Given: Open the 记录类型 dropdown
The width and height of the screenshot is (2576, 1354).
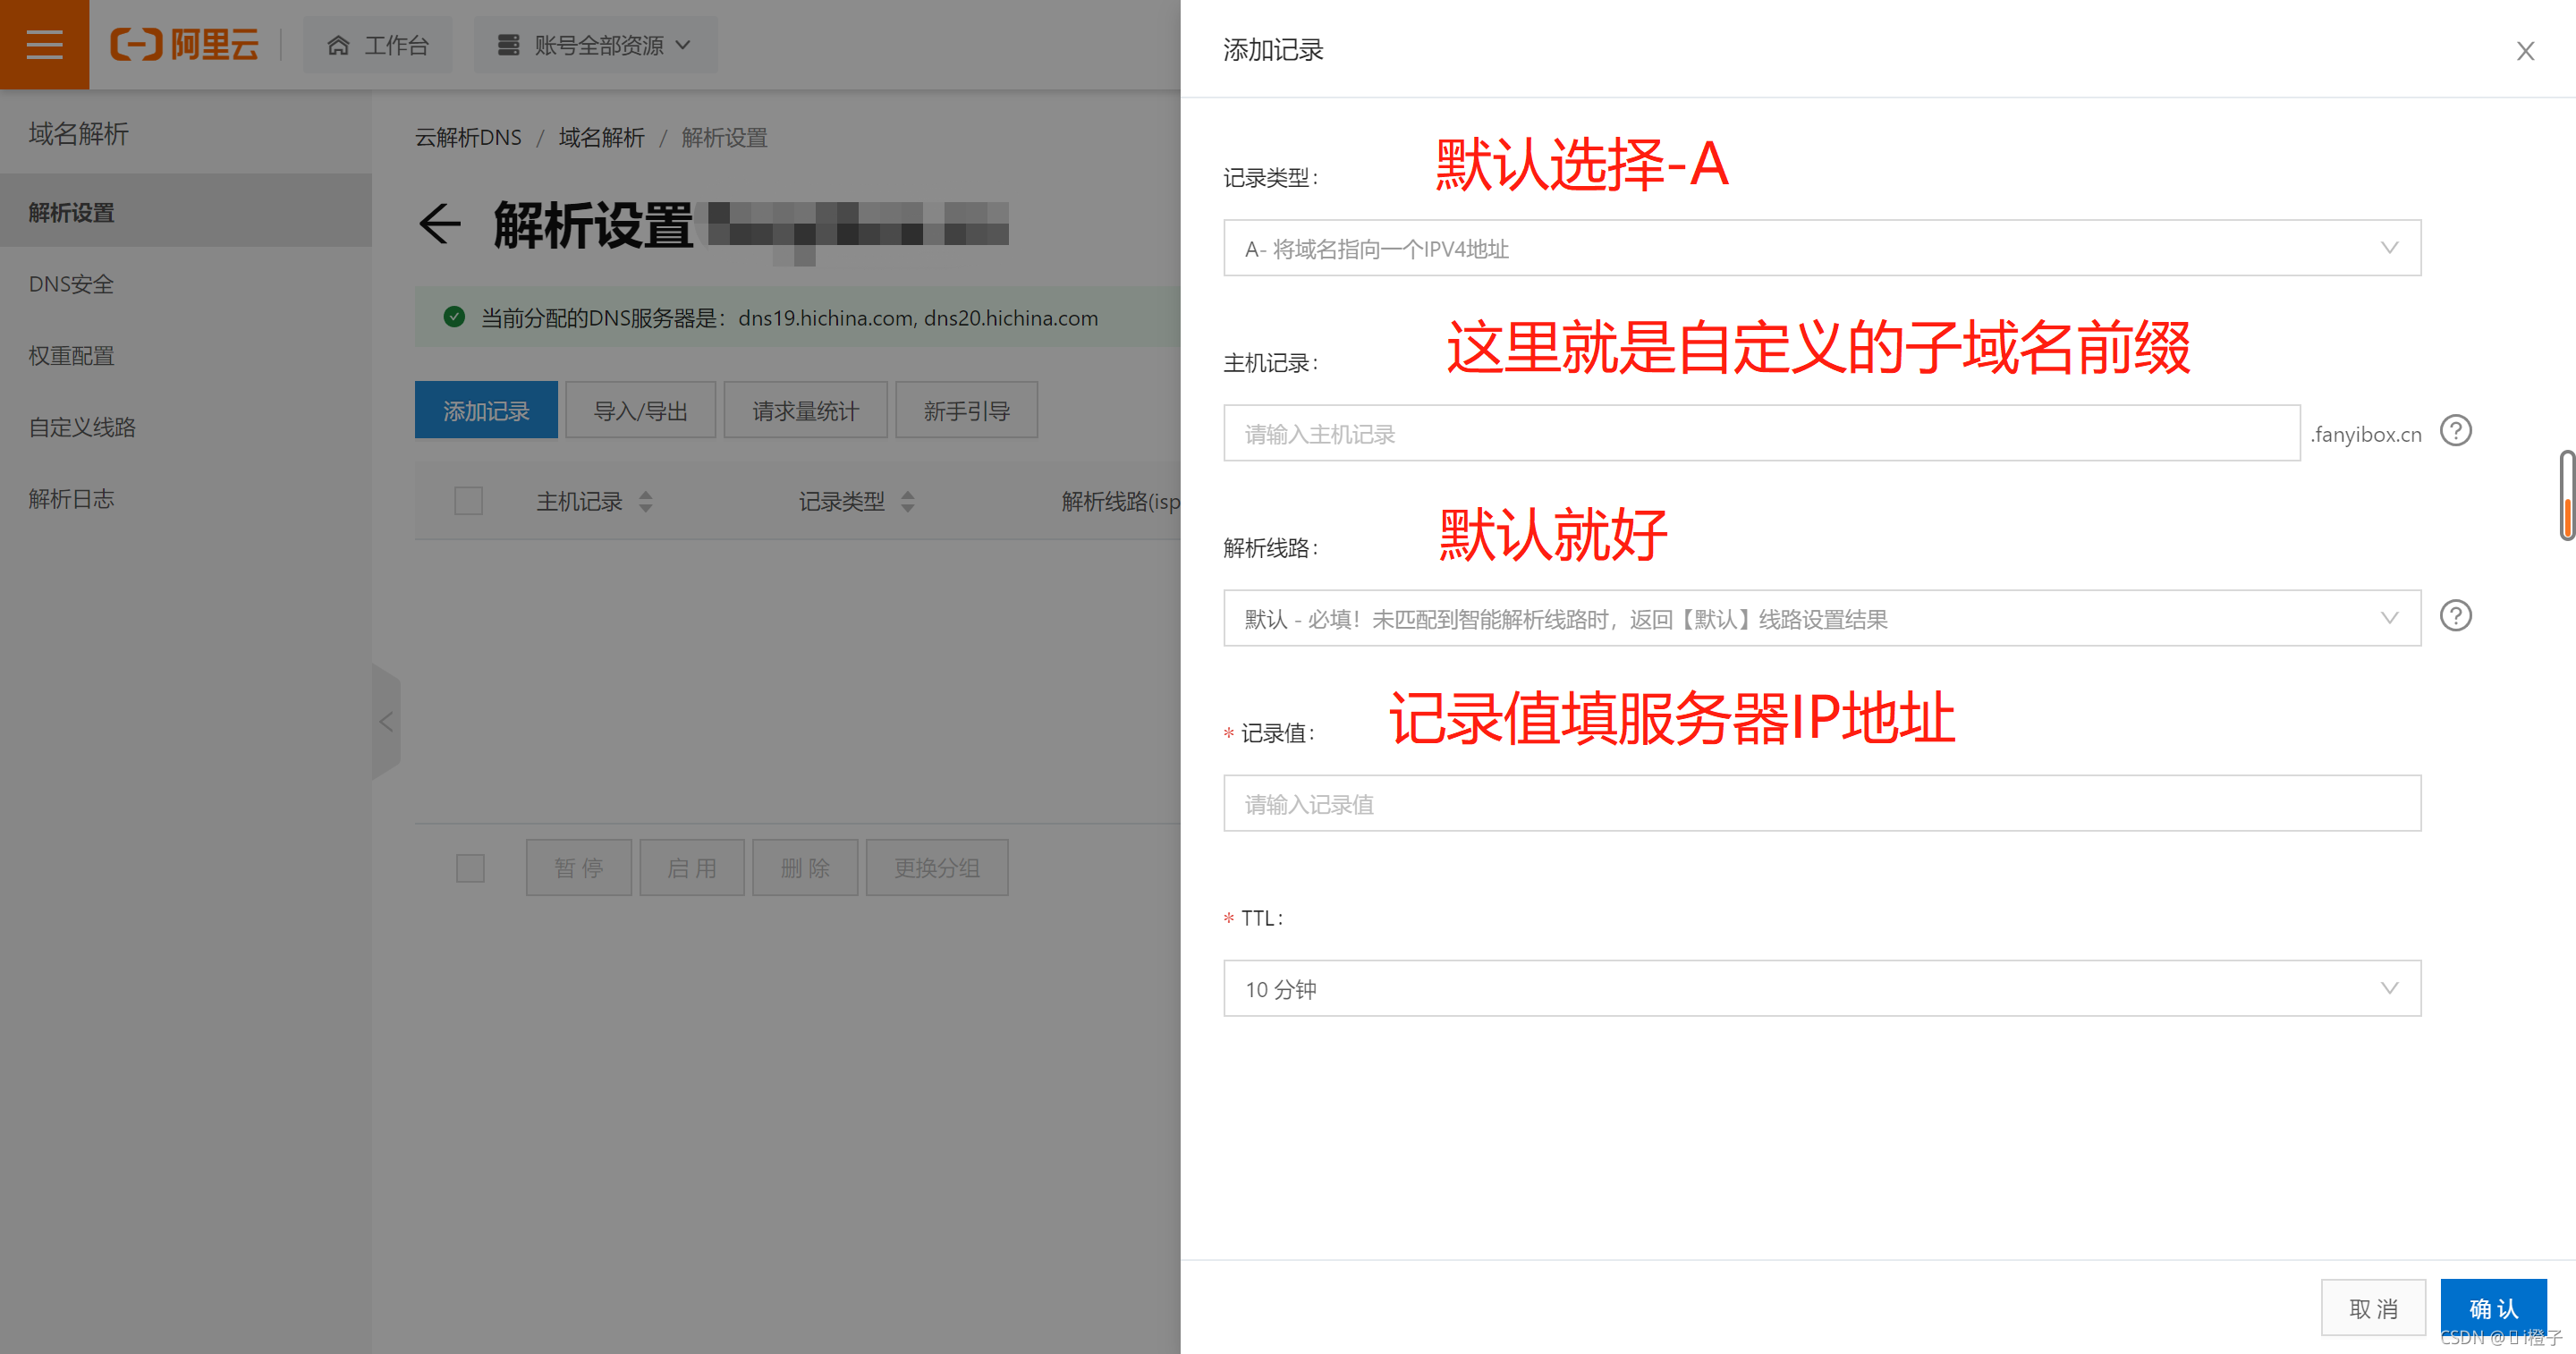Looking at the screenshot, I should (1821, 248).
